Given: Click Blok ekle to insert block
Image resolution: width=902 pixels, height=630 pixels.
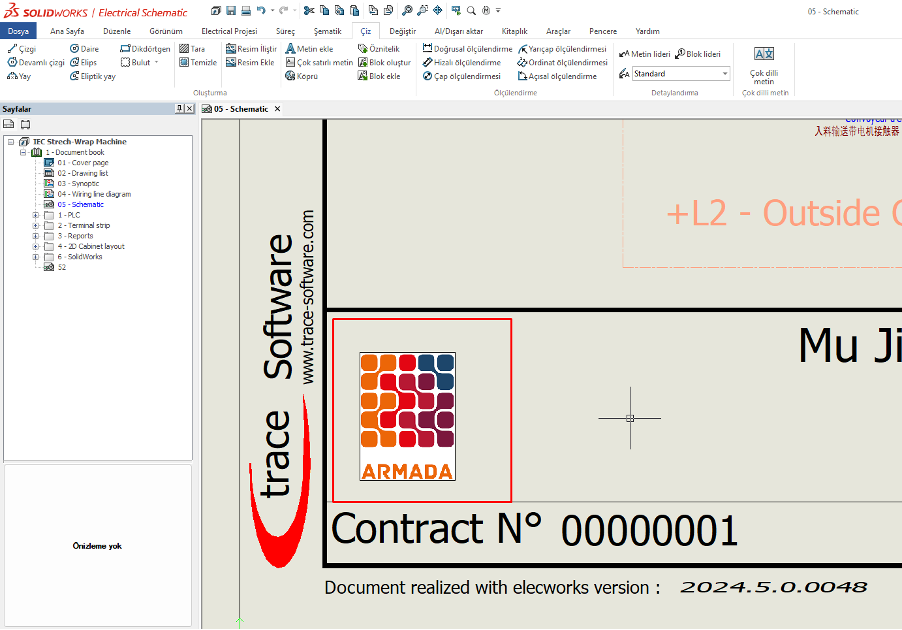Looking at the screenshot, I should click(x=379, y=76).
